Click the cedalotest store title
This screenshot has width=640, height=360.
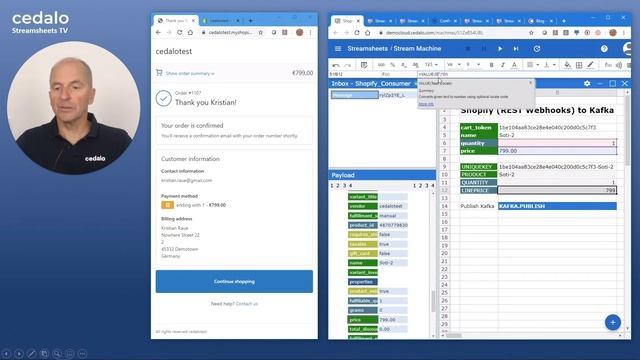click(x=173, y=51)
